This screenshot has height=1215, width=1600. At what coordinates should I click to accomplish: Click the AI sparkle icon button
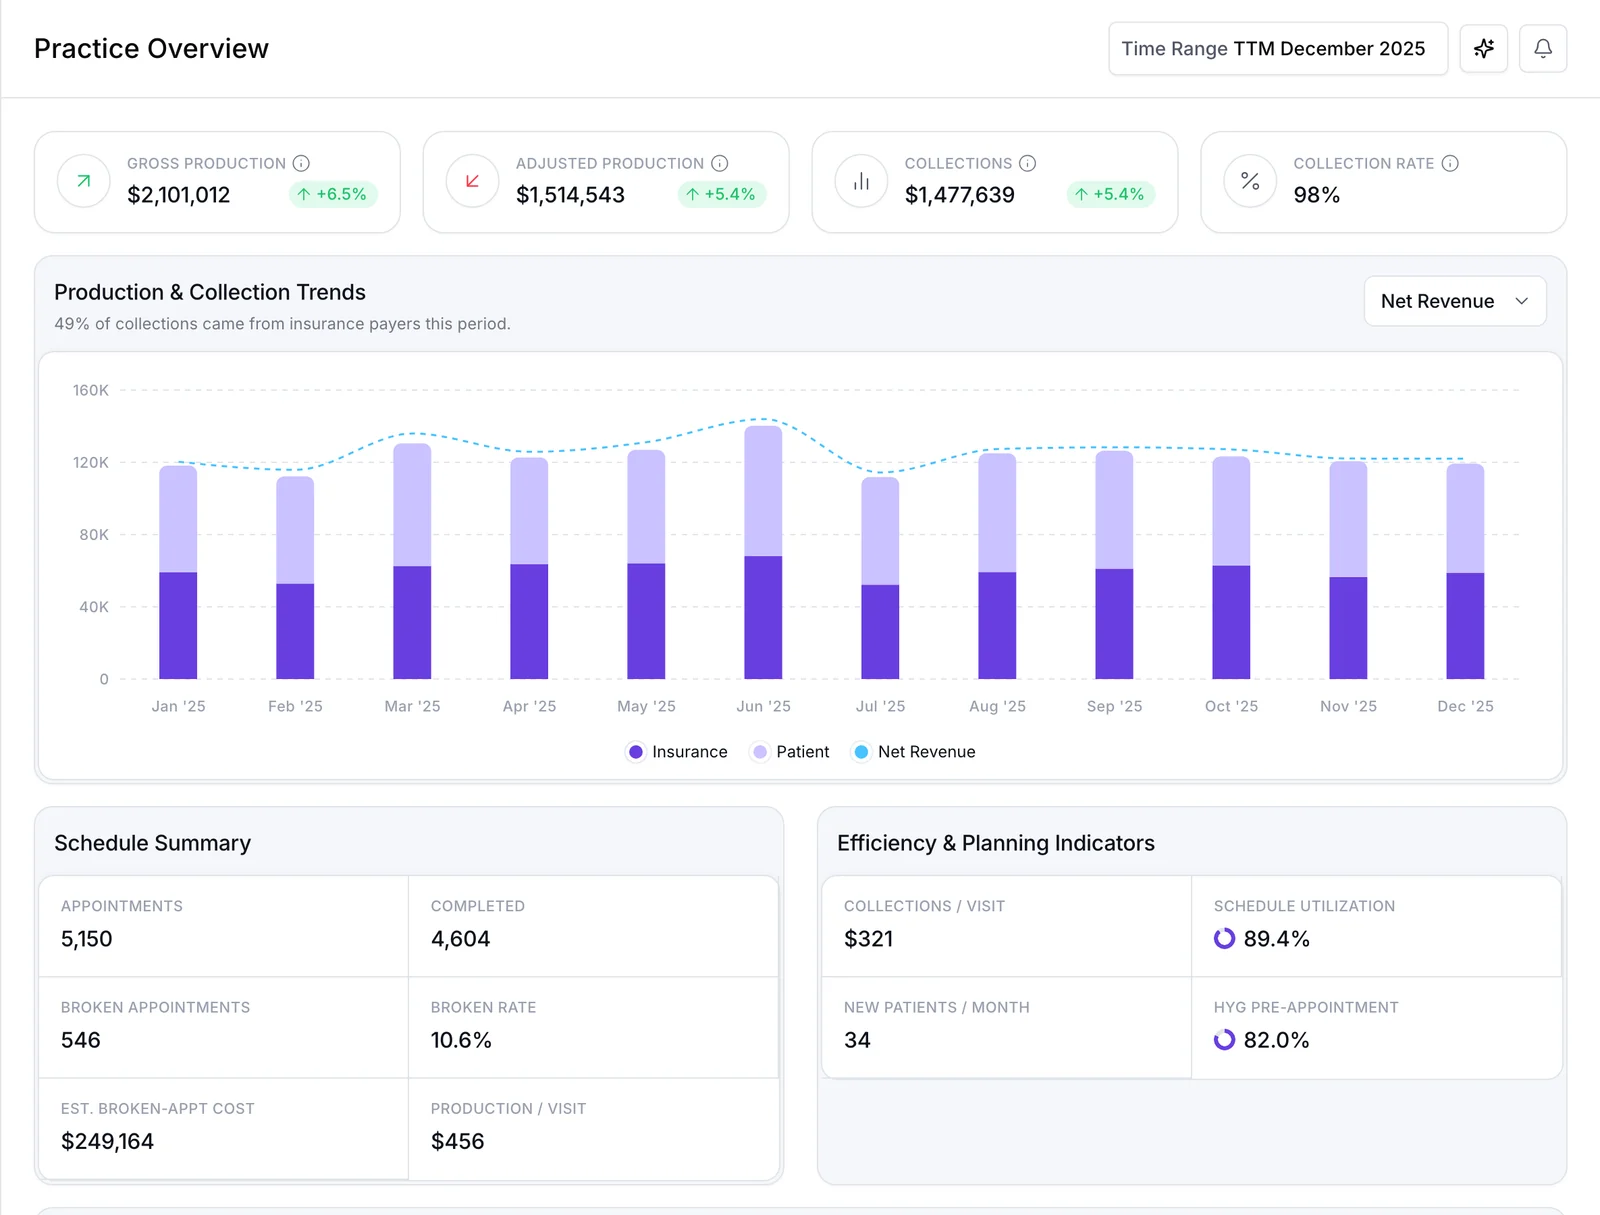pos(1483,48)
